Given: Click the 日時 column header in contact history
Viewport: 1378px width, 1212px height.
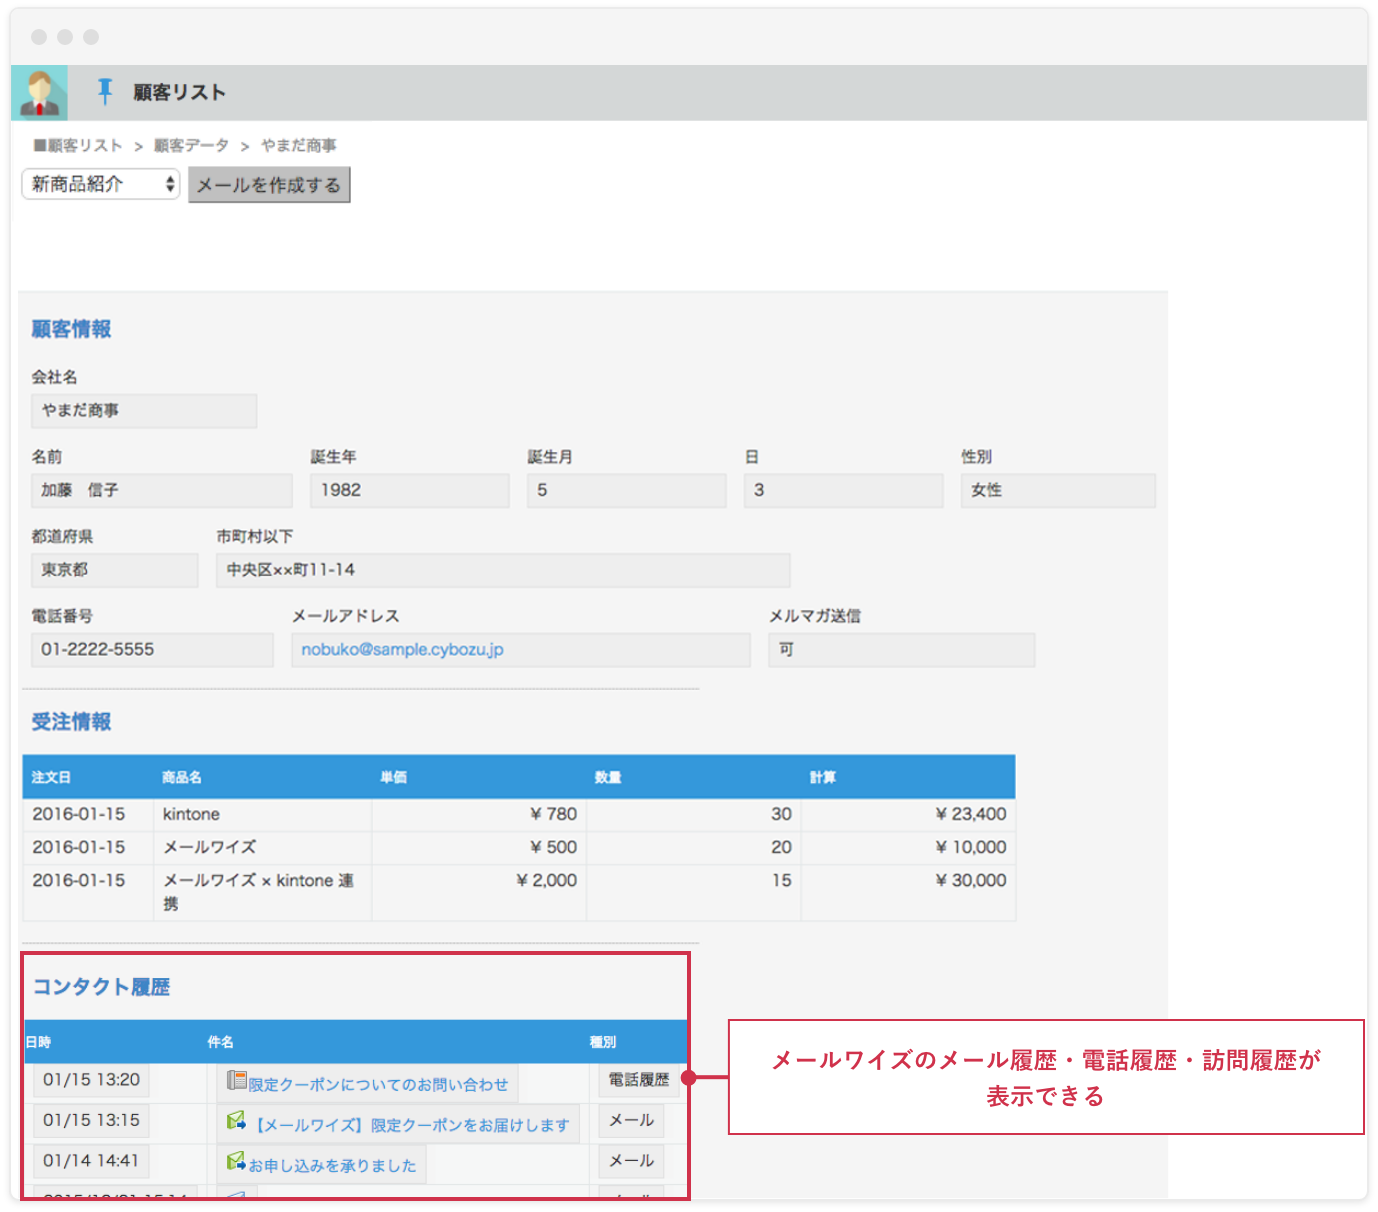Looking at the screenshot, I should [x=38, y=1042].
